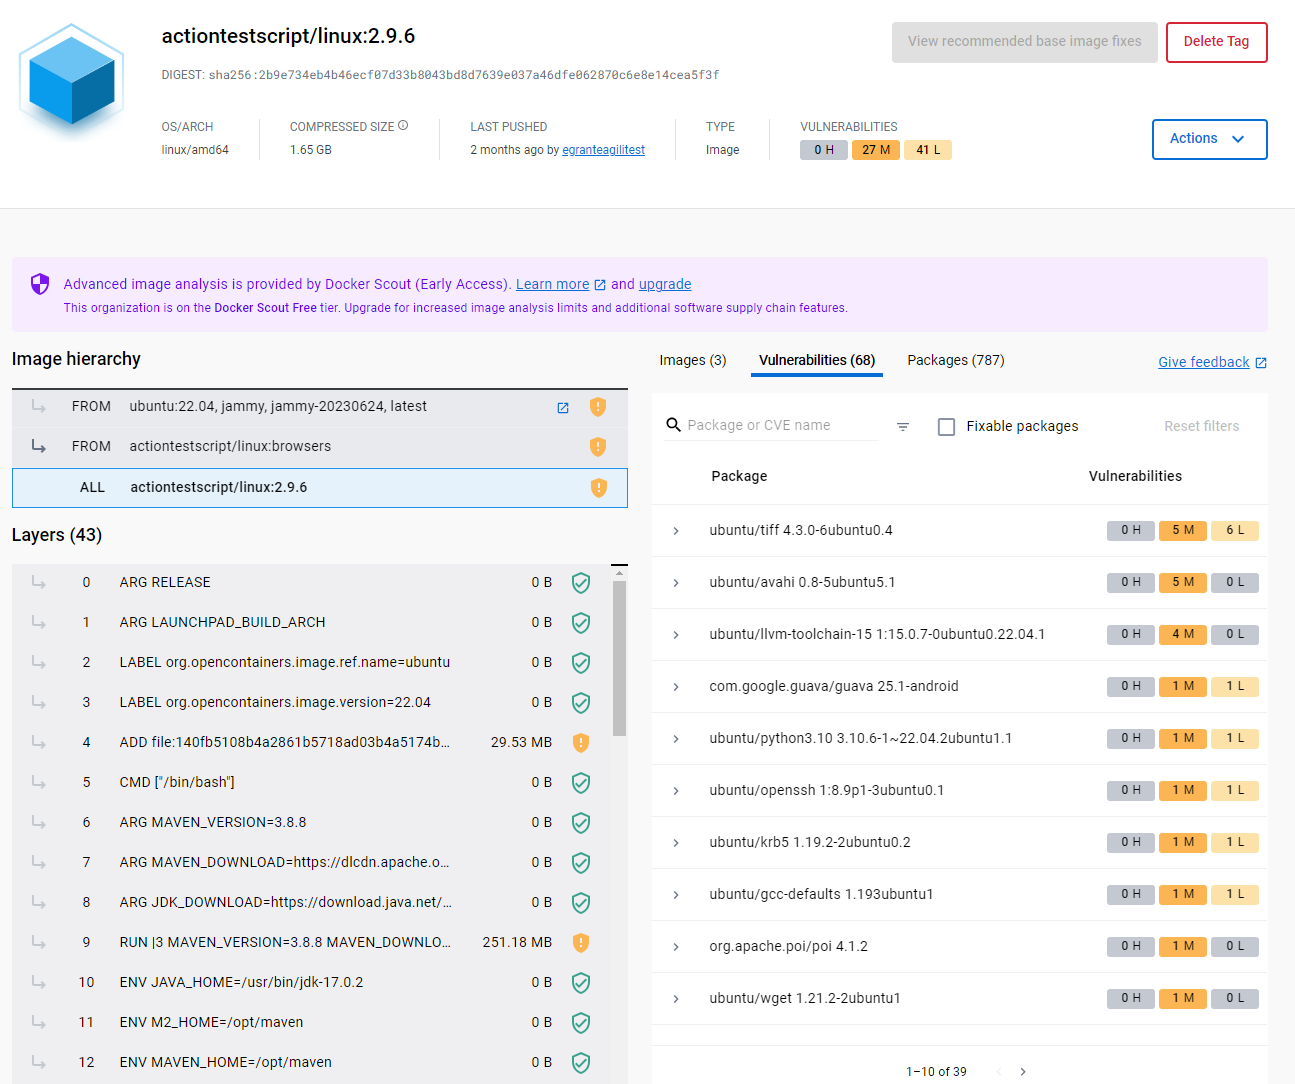Click the Docker Scout shield icon in banner

pos(40,284)
